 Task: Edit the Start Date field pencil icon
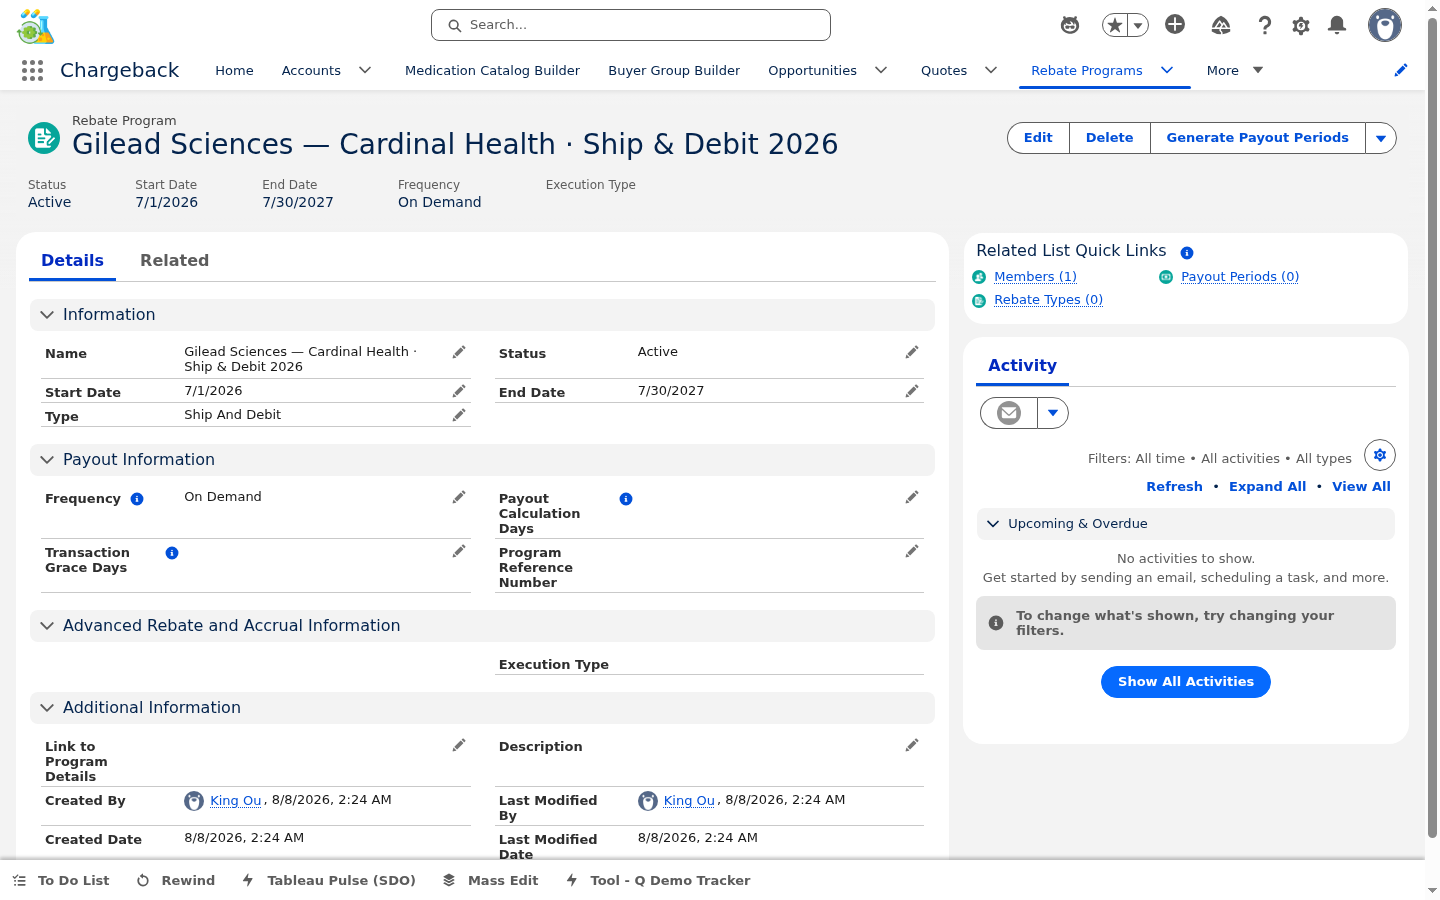point(459,391)
